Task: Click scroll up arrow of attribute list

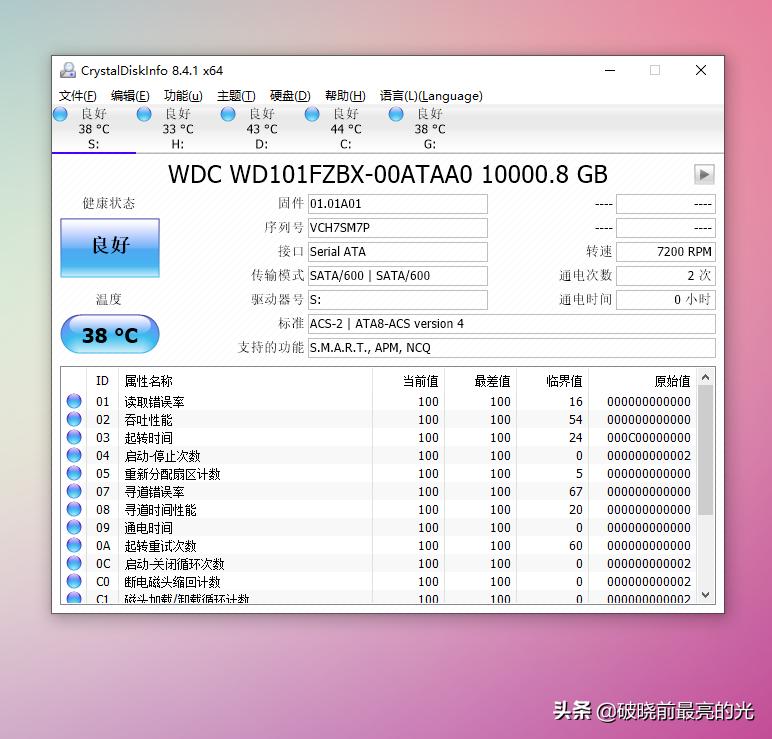Action: coord(706,378)
